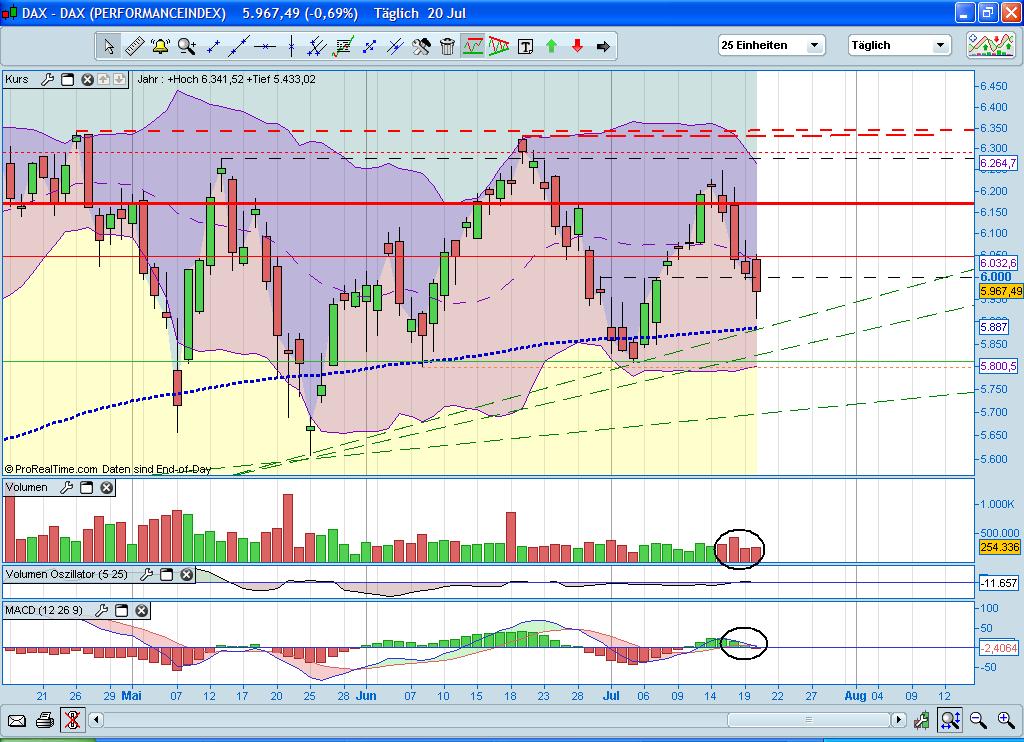The width and height of the screenshot is (1024, 742).
Task: Click the 5.800,5 price axis label
Action: [999, 366]
